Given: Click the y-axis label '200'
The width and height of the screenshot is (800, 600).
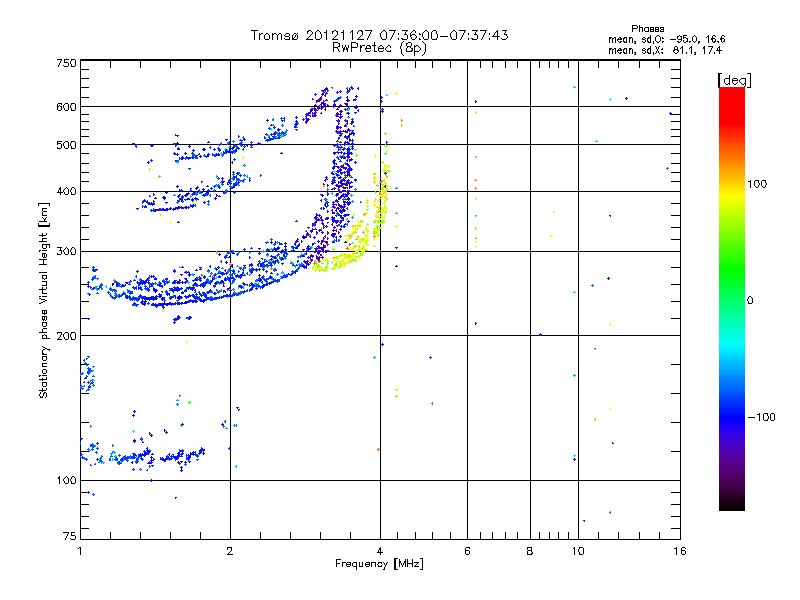Looking at the screenshot, I should 67,336.
